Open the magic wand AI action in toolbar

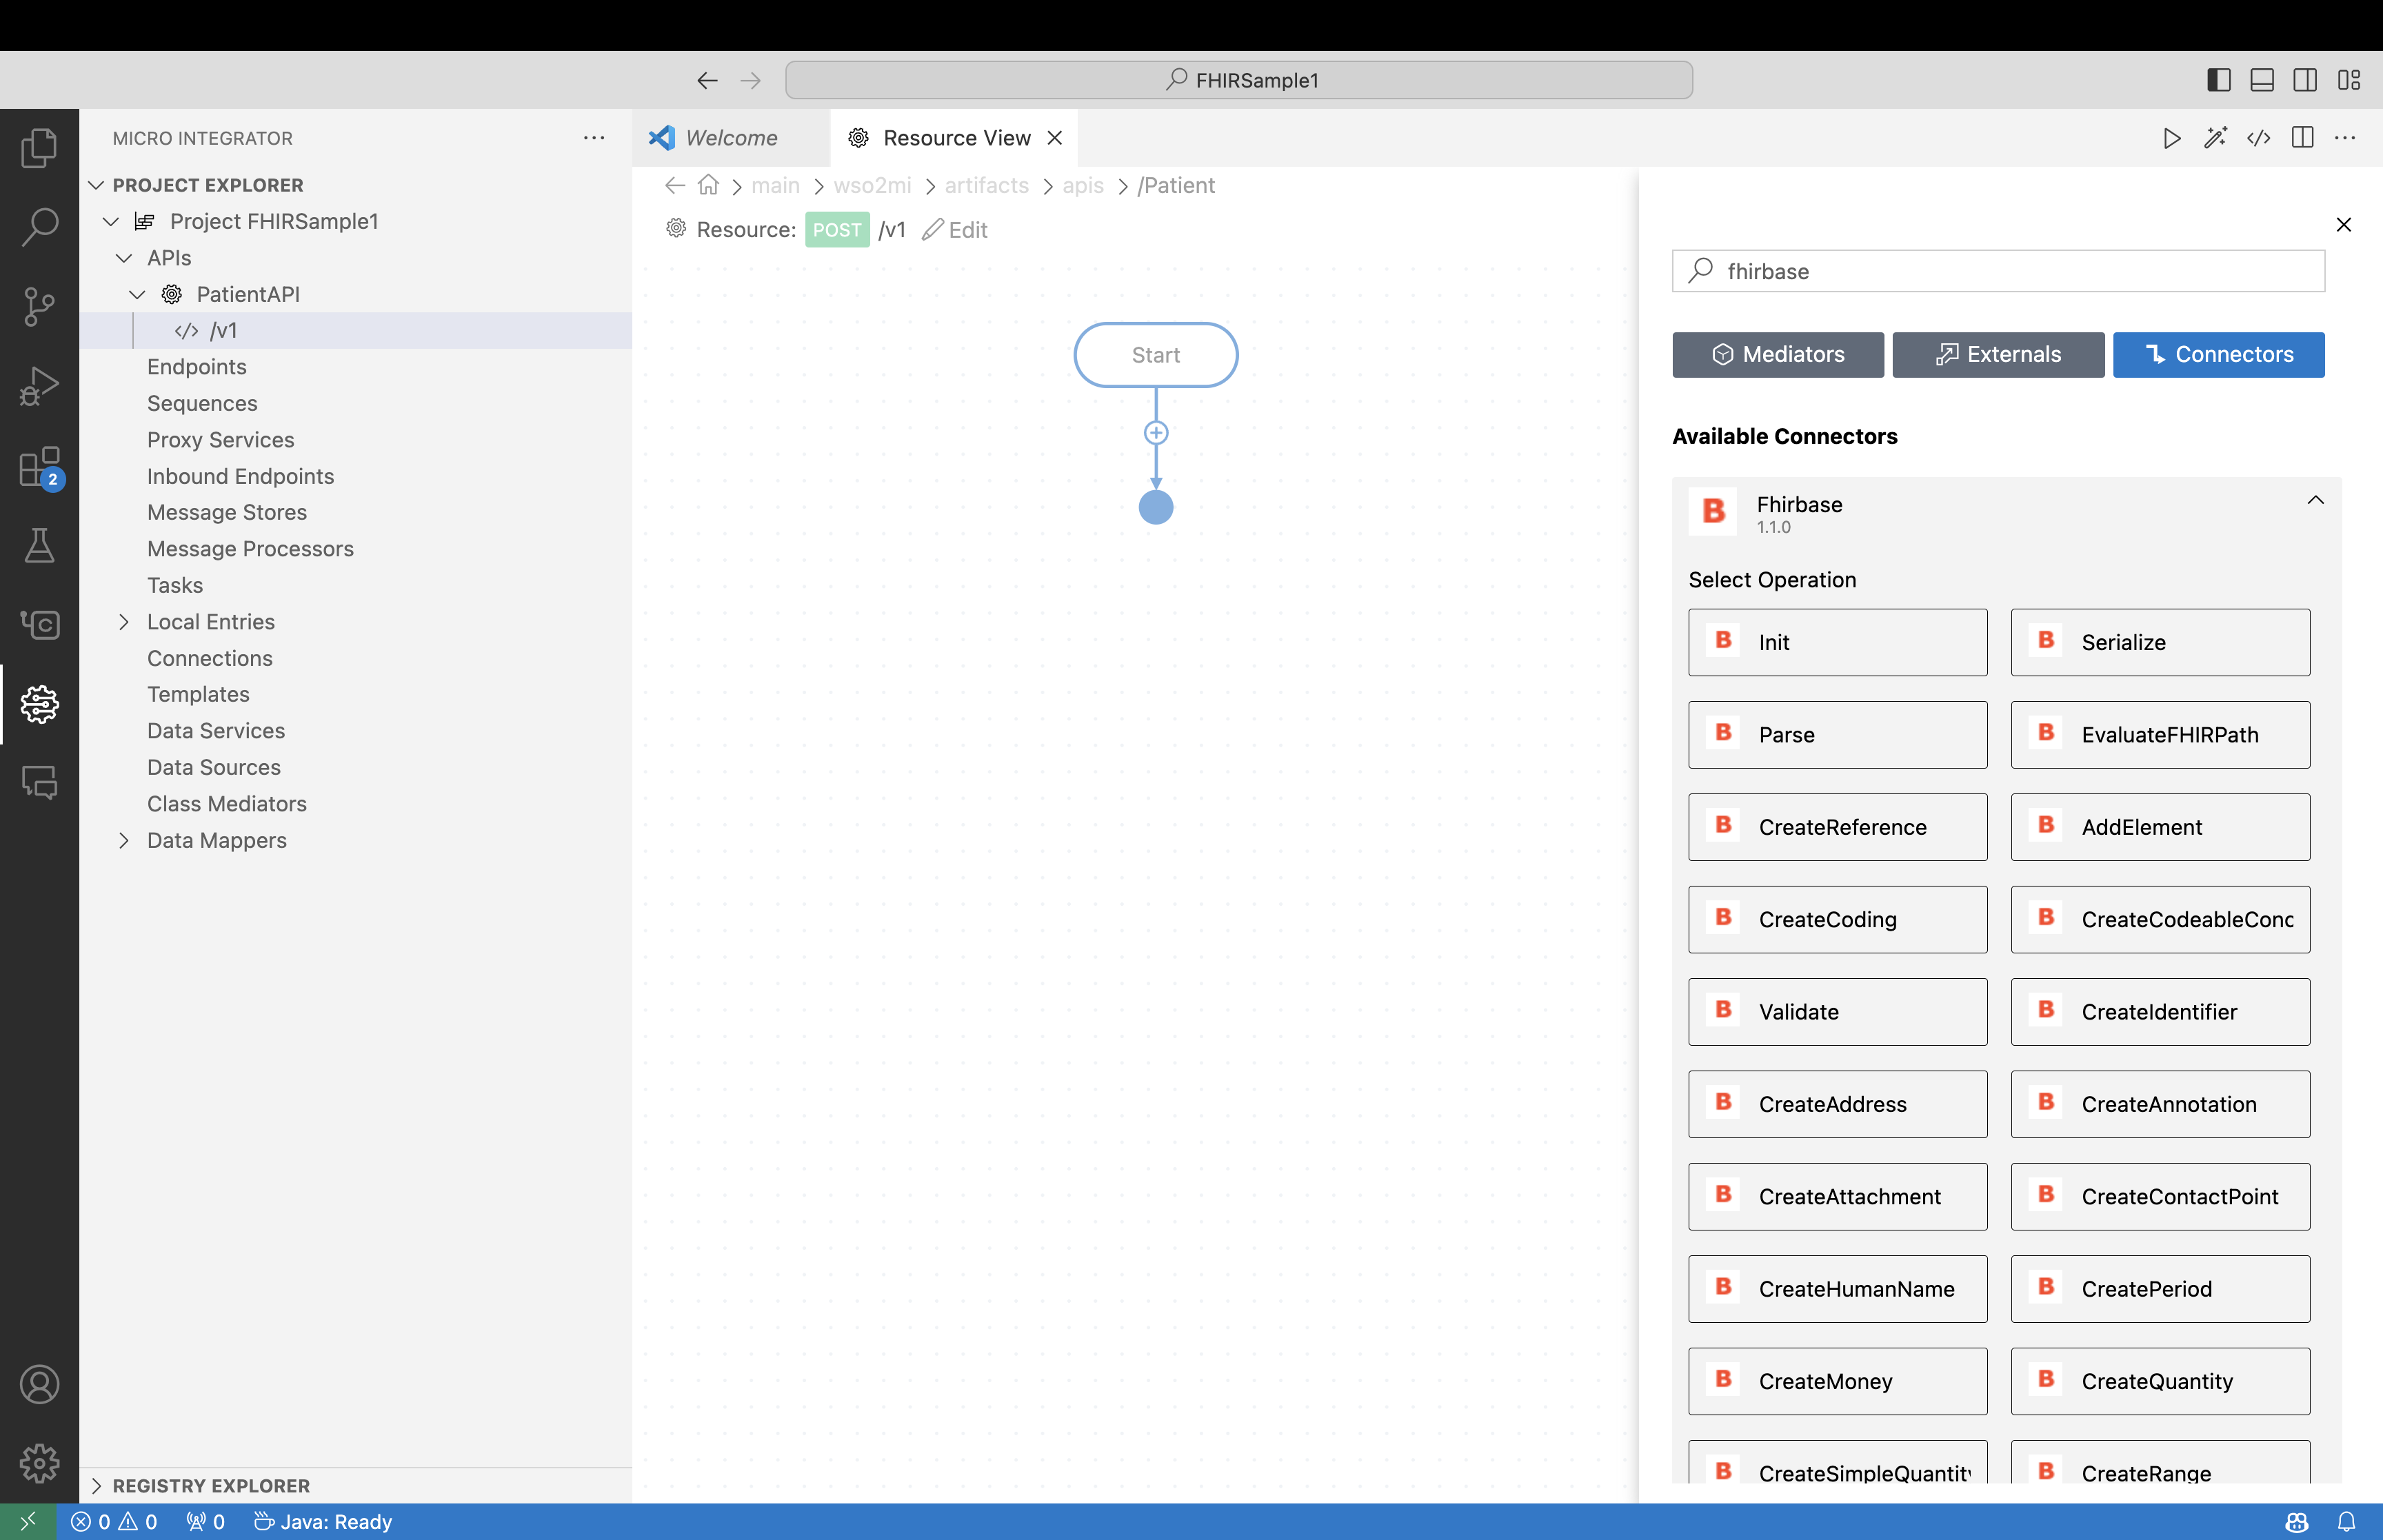click(2215, 138)
